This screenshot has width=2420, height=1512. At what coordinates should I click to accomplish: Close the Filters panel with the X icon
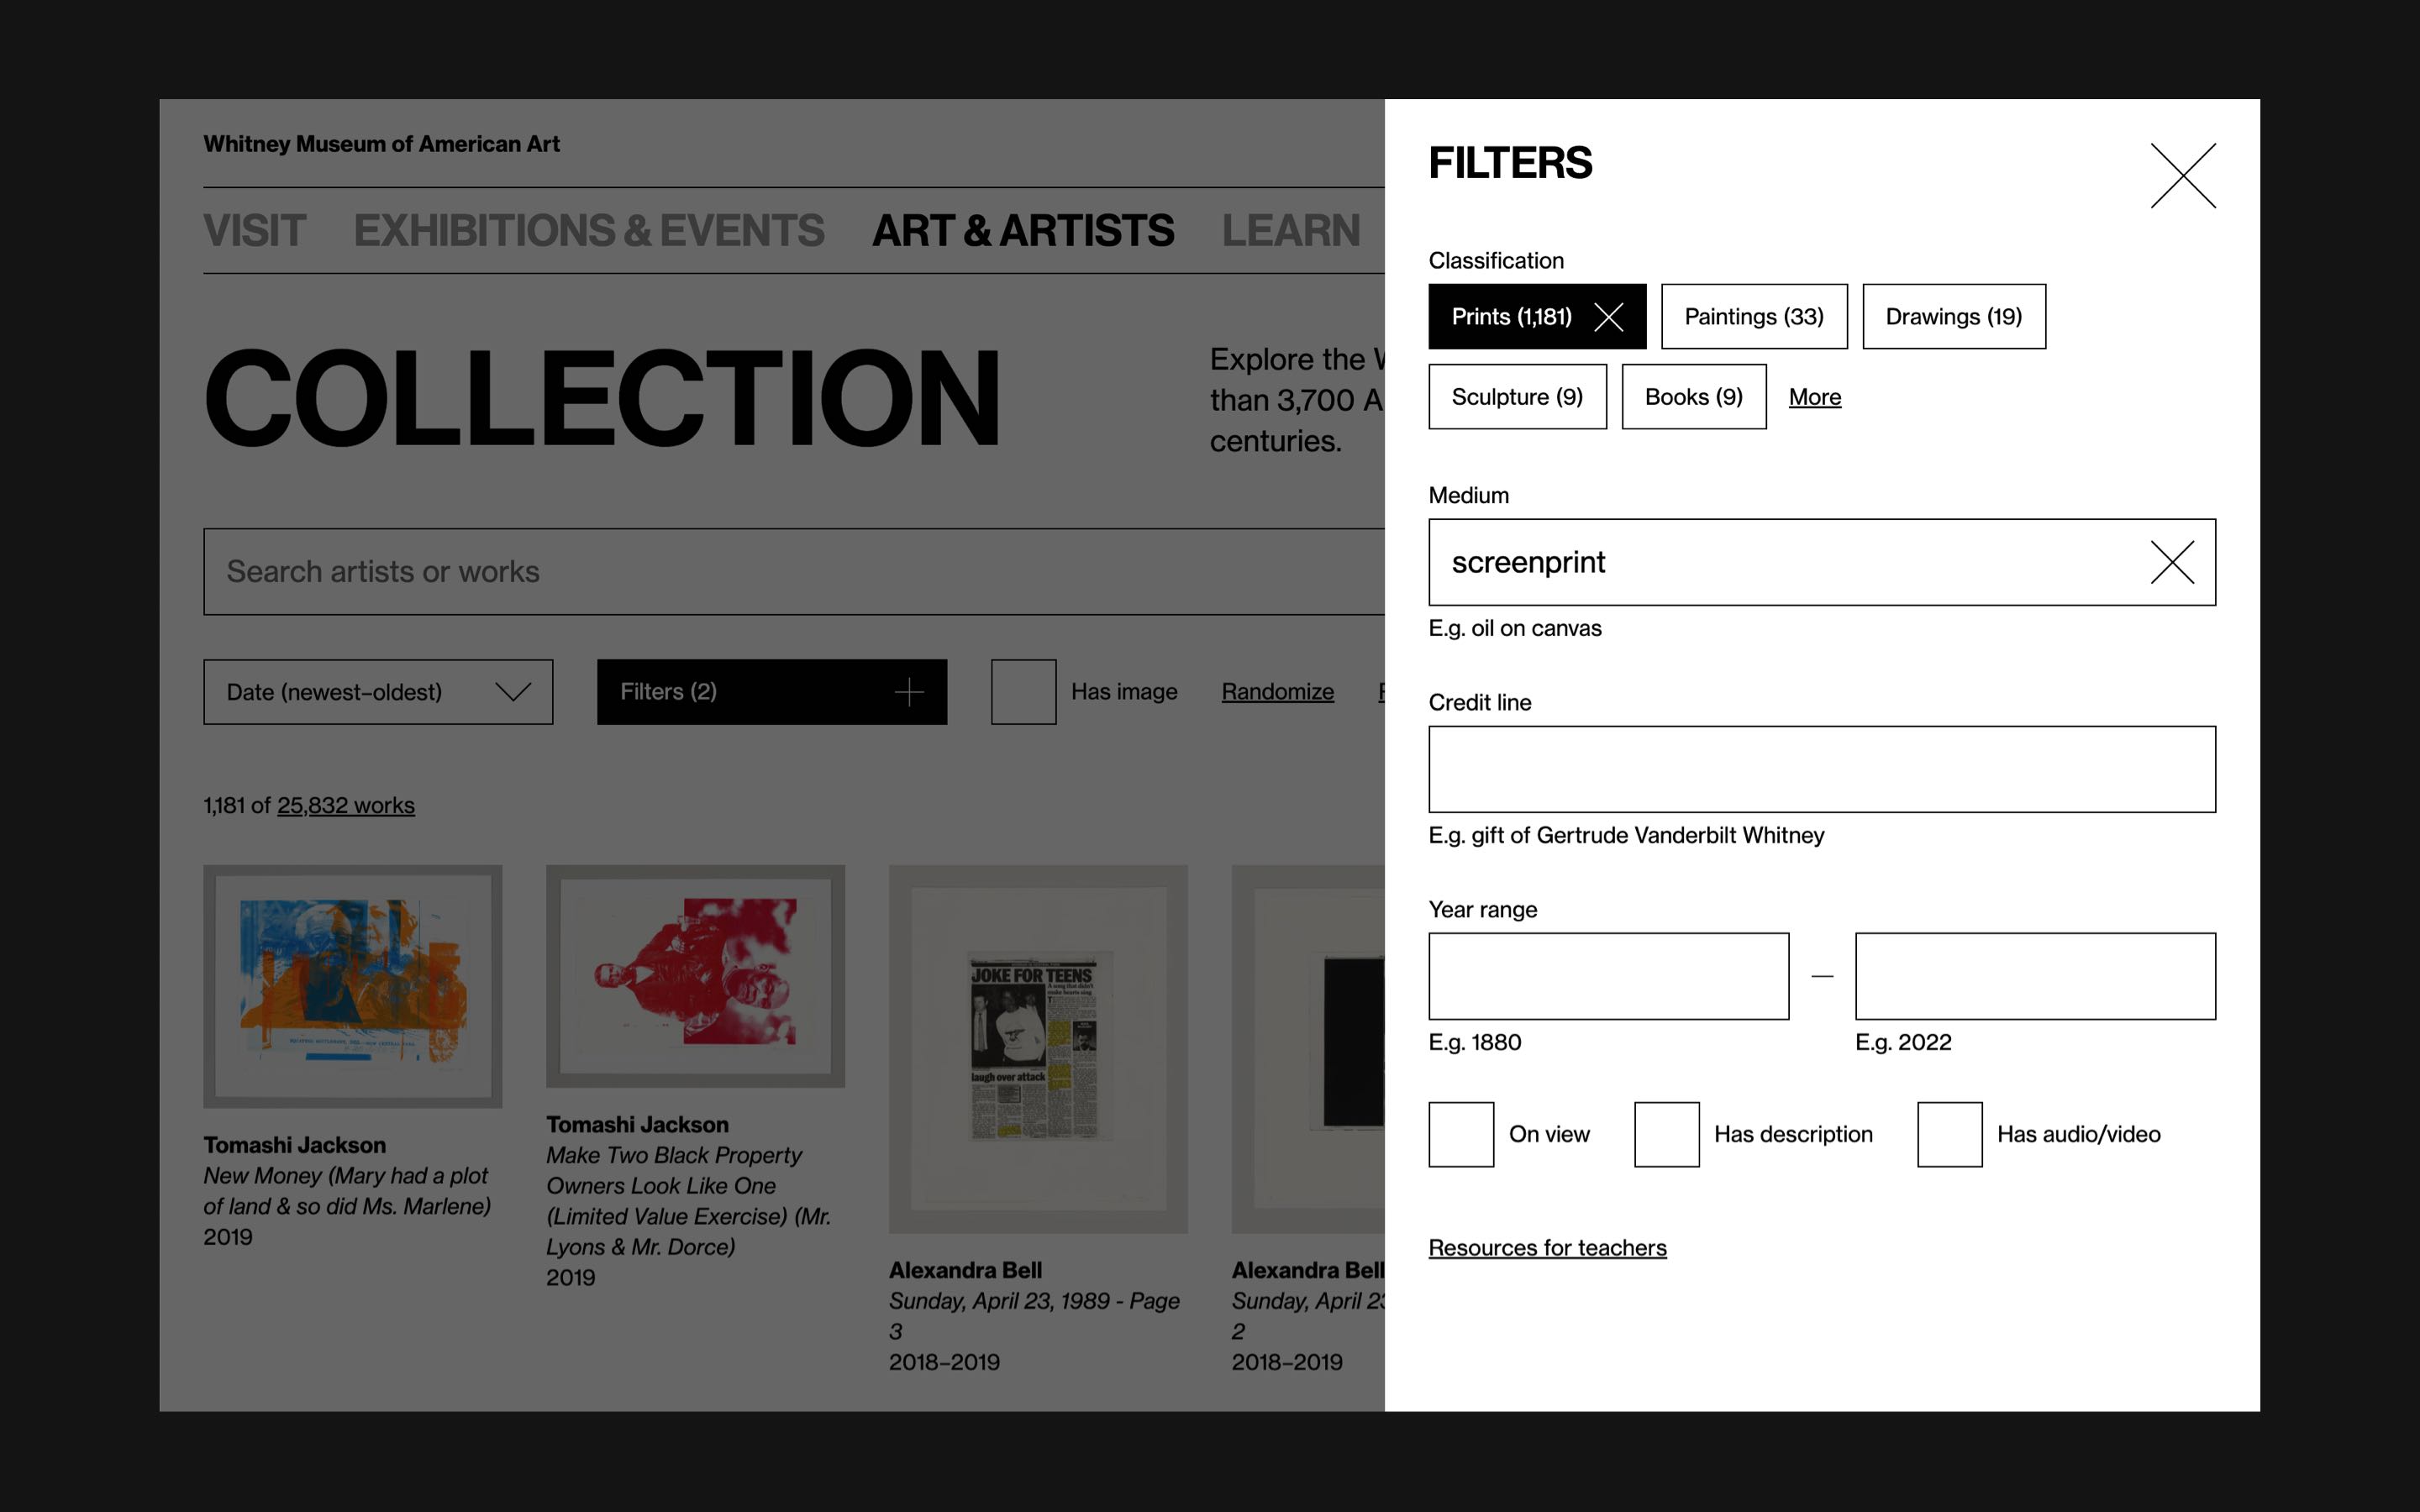pyautogui.click(x=2182, y=176)
